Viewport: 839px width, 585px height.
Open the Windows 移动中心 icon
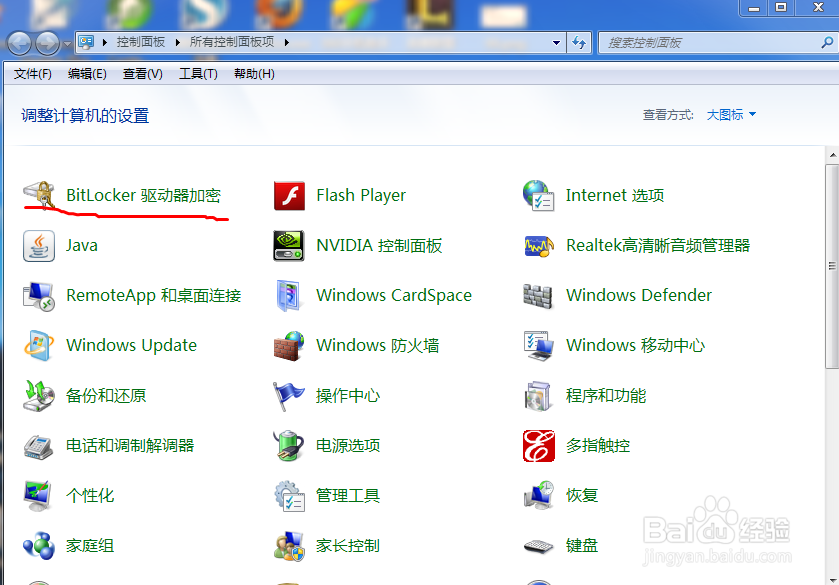(x=538, y=346)
